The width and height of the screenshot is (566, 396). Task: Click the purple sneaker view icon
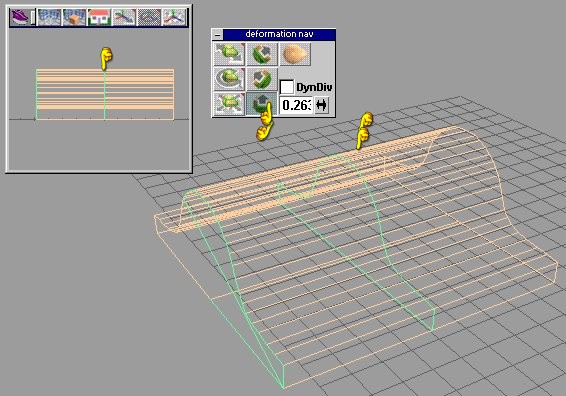[20, 17]
